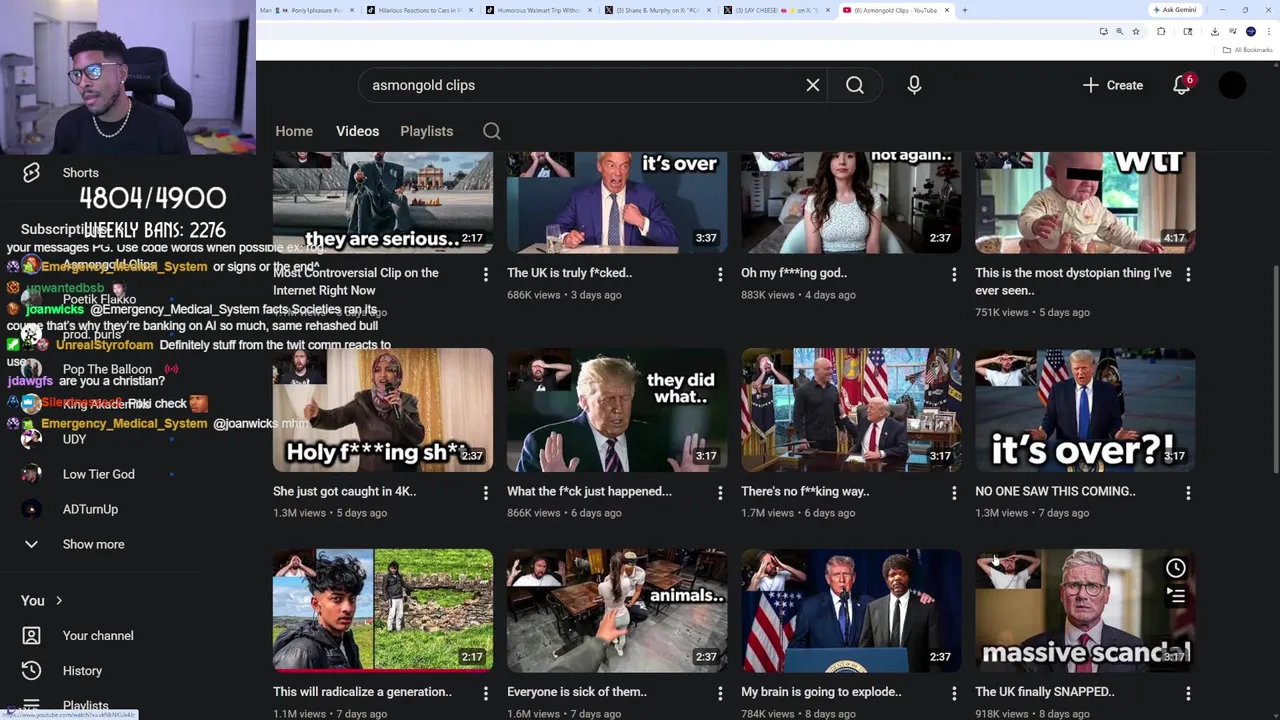Switch to 'Shane B. Murphy on X' browser tab
This screenshot has width=1280, height=720.
pos(657,10)
